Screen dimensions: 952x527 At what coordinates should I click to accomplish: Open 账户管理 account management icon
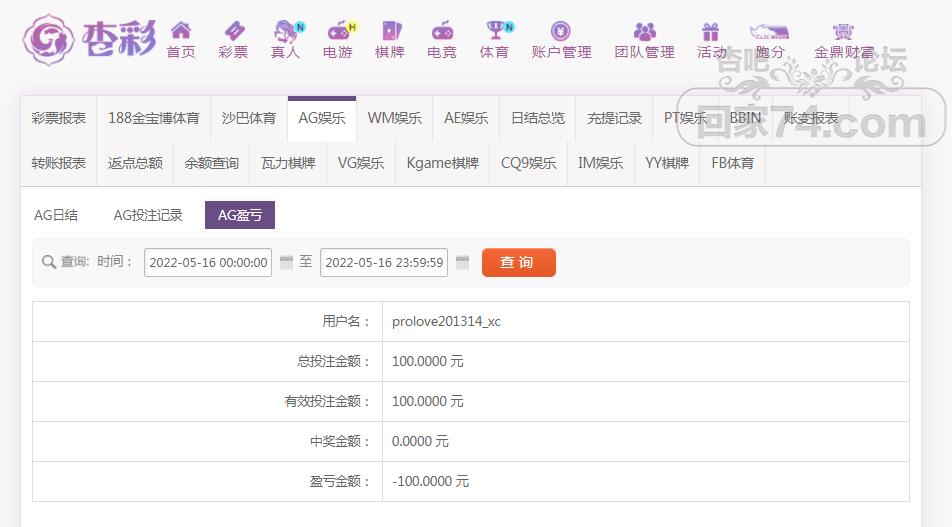click(561, 32)
